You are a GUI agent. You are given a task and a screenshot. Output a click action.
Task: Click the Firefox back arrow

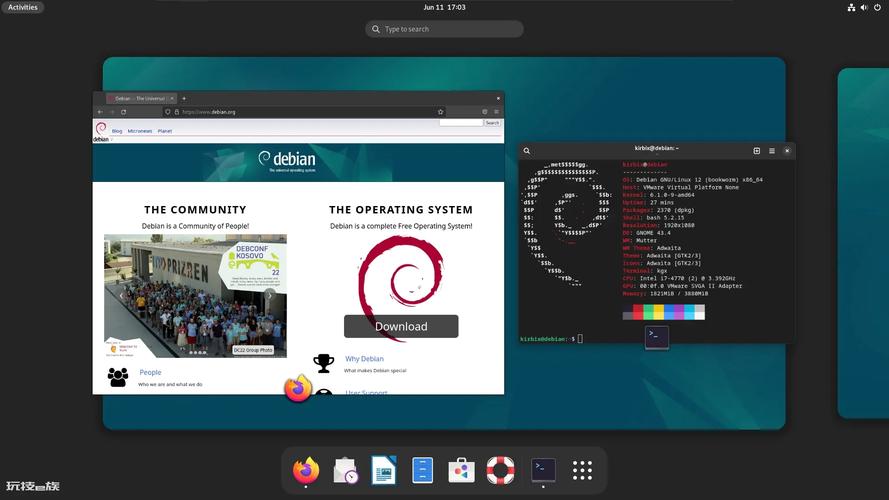coord(100,112)
